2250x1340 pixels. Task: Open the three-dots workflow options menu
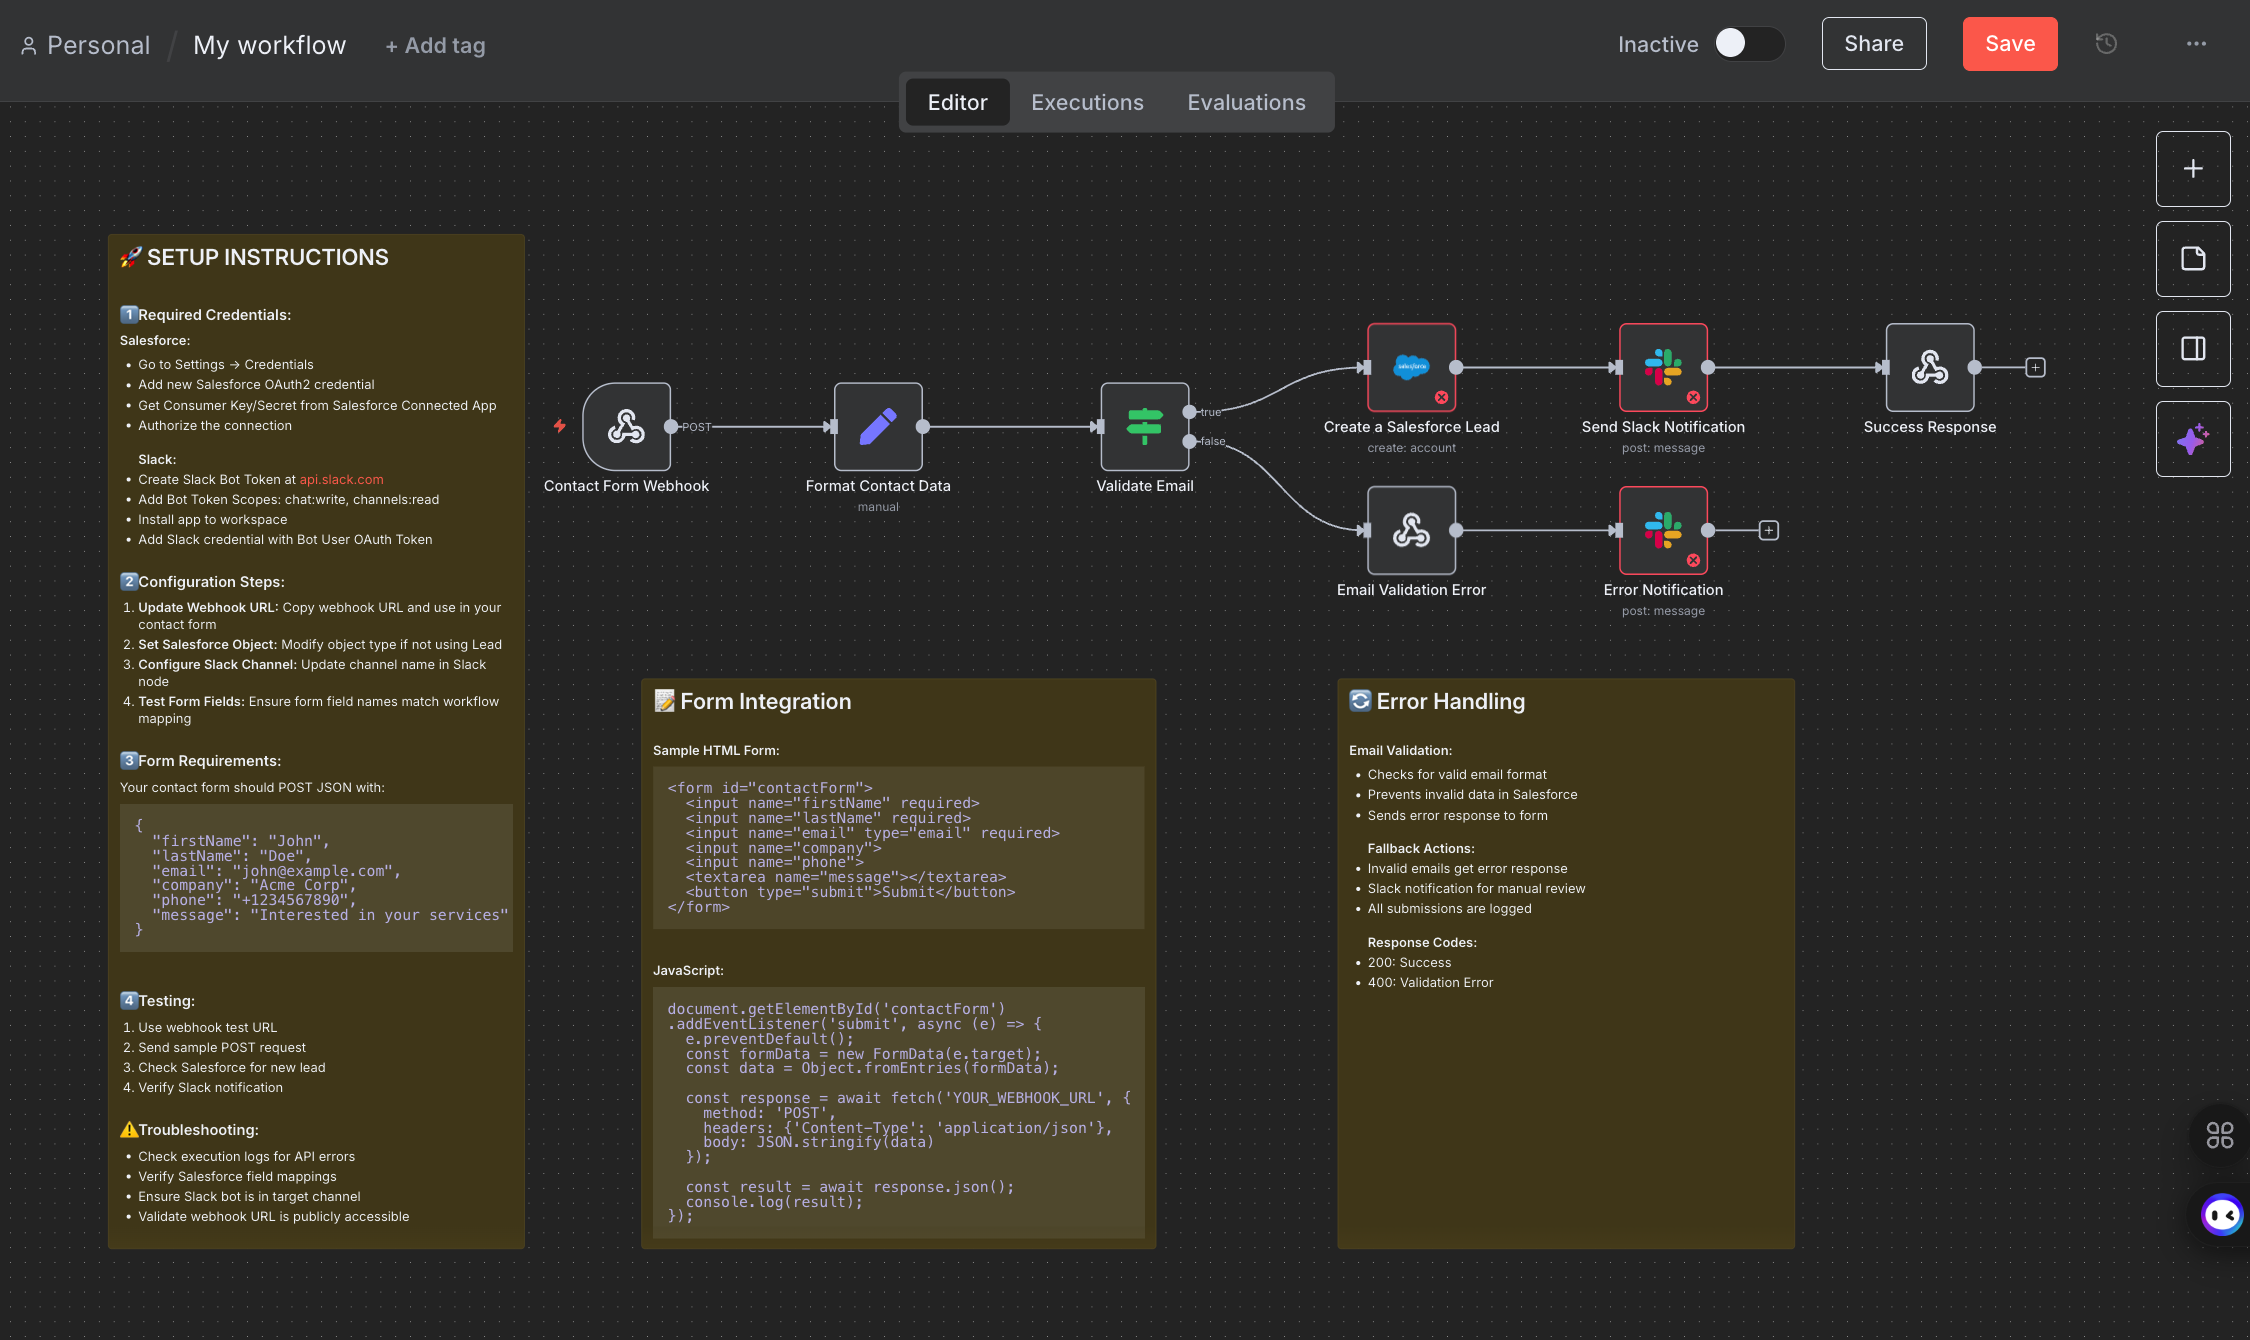coord(2196,44)
